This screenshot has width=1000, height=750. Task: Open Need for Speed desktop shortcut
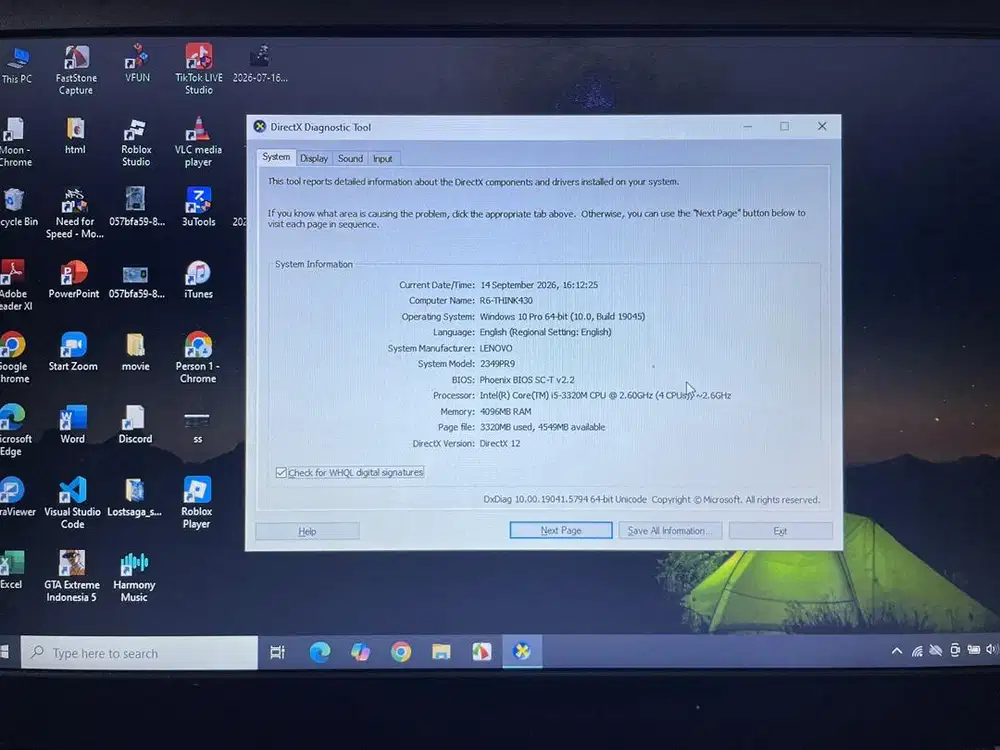click(75, 213)
